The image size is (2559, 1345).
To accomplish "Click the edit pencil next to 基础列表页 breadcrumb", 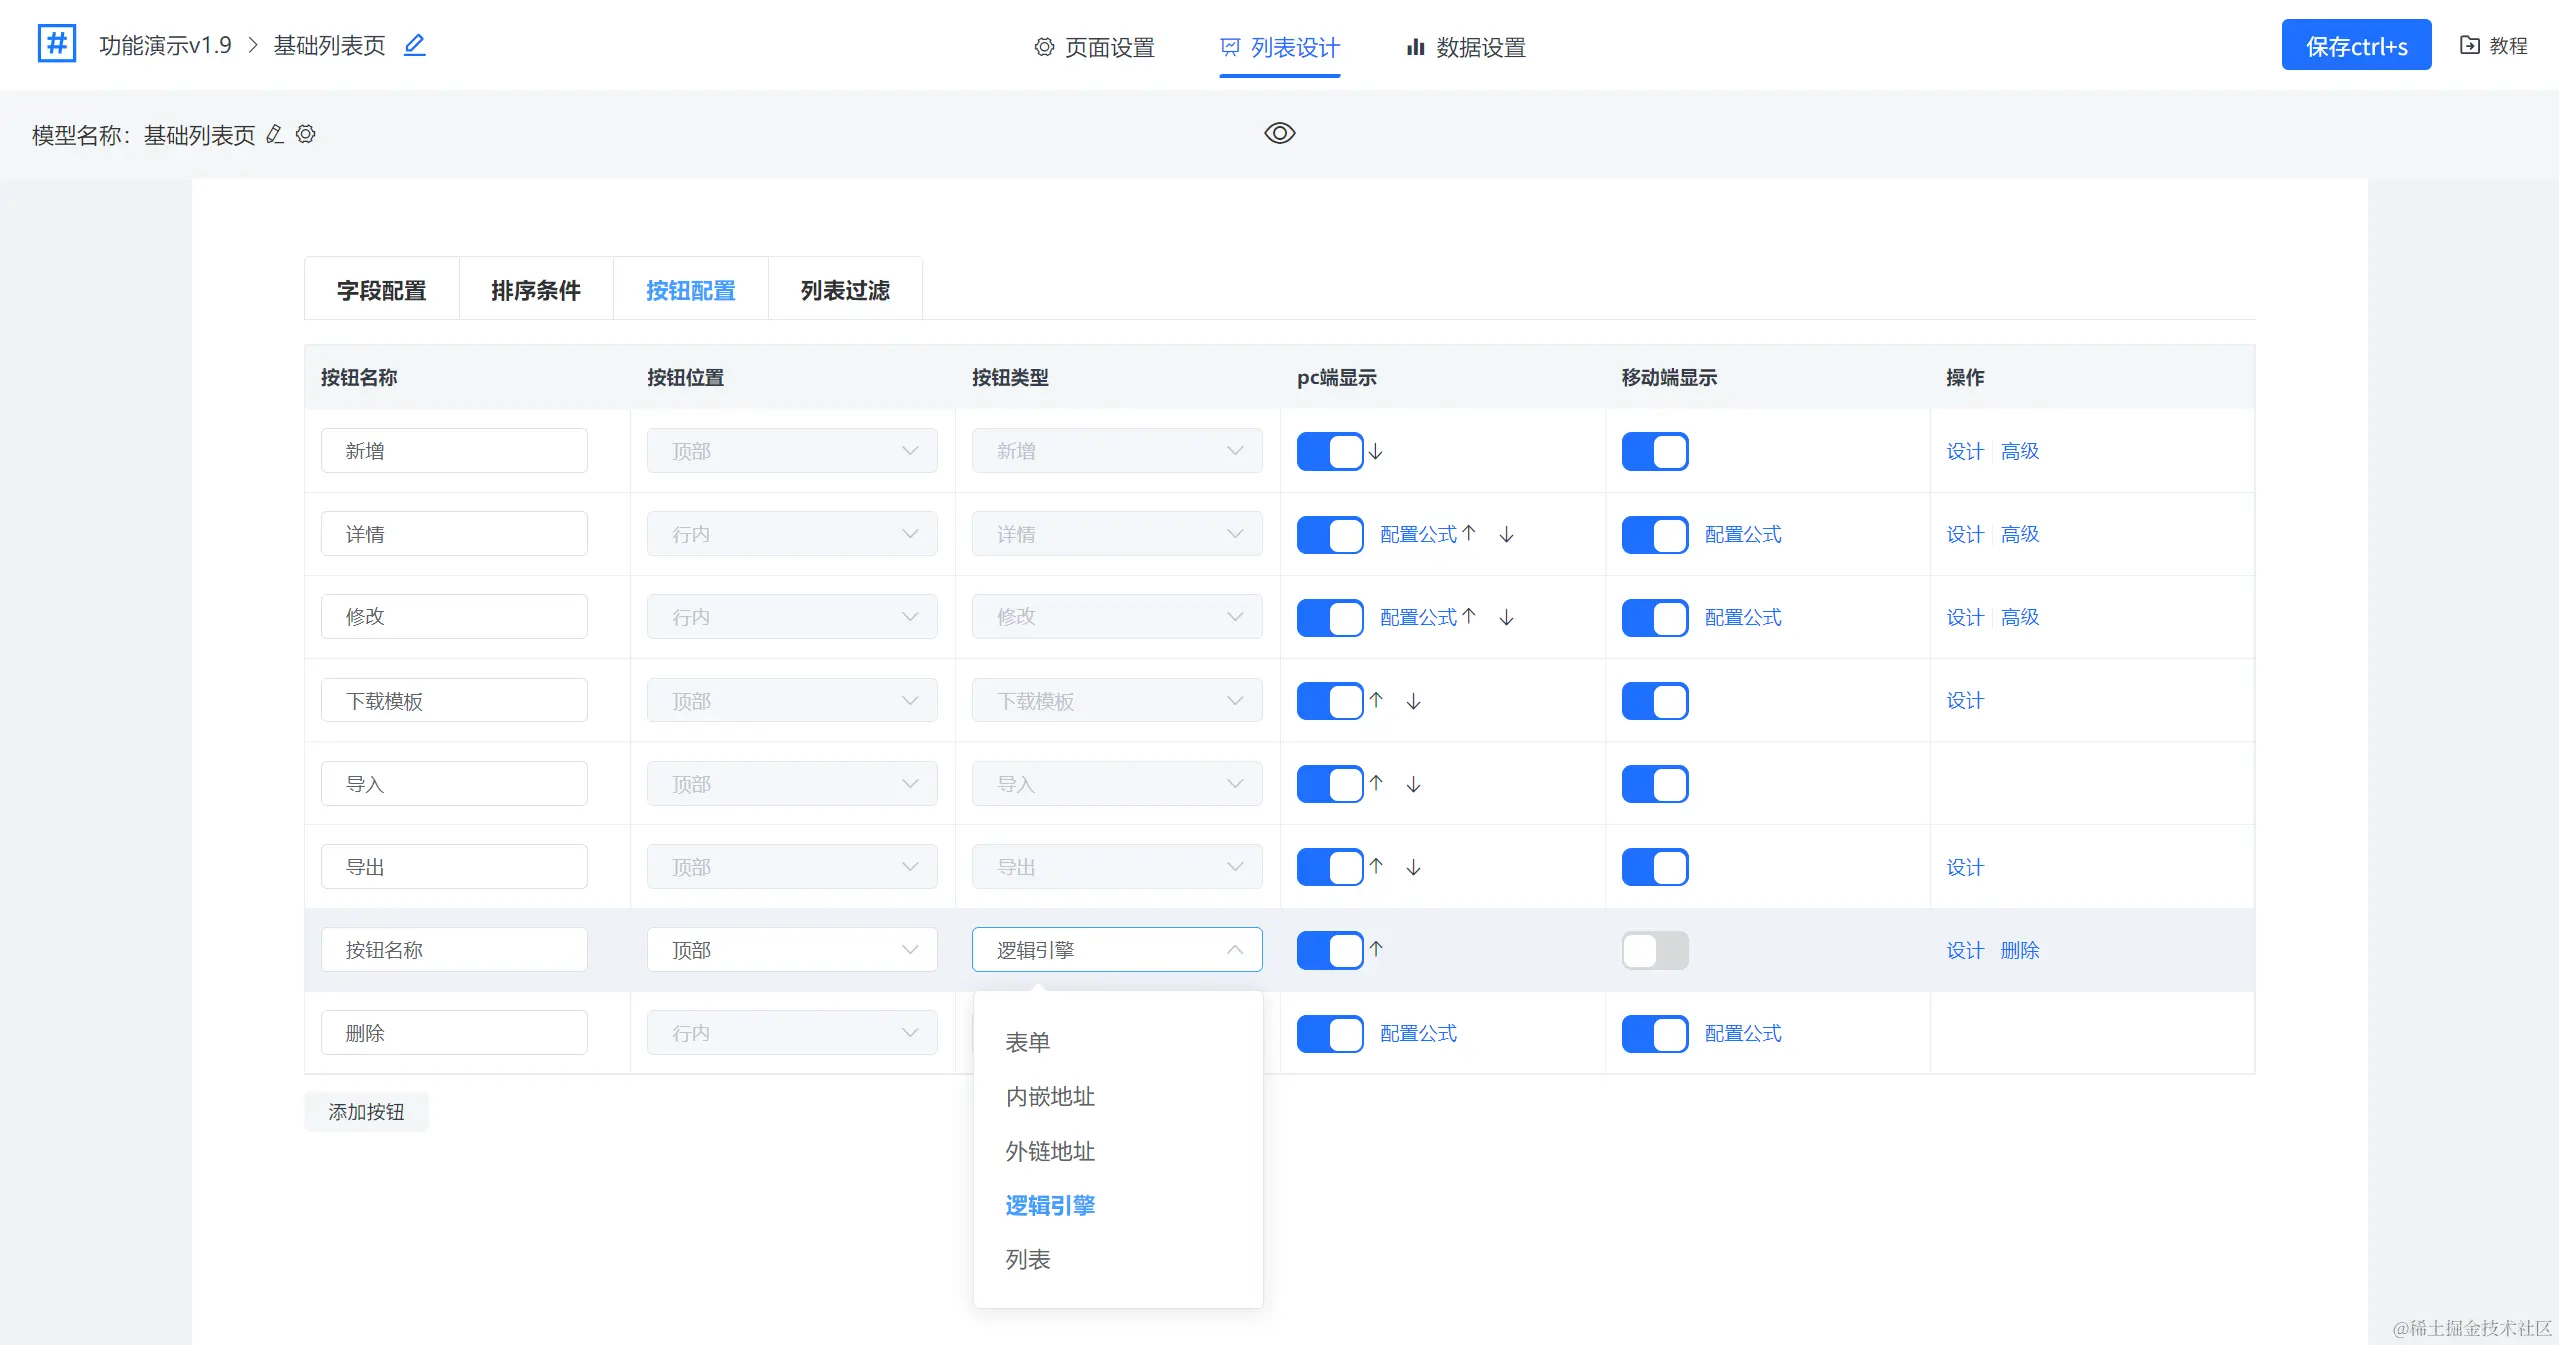I will (x=414, y=45).
